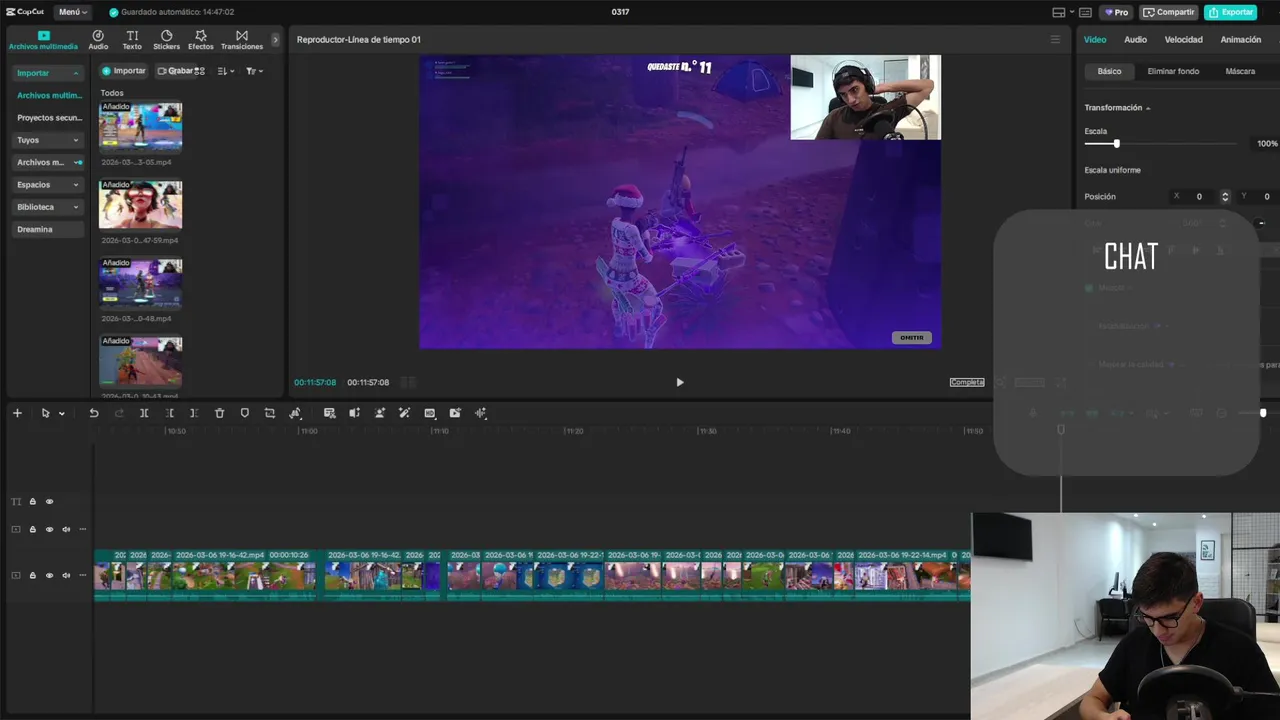1280x720 pixels.
Task: Open the media sort order dropdown
Action: 226,71
